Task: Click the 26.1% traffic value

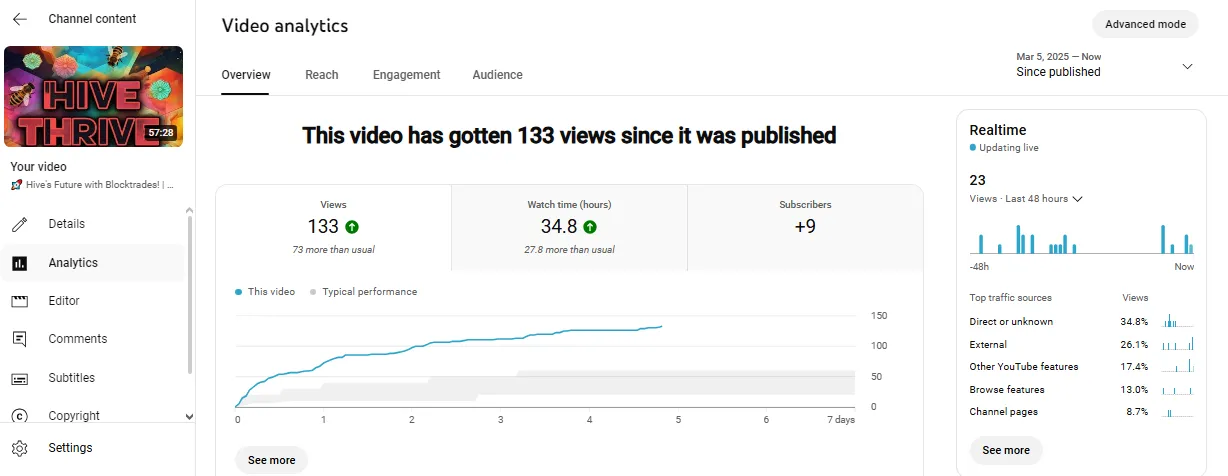Action: coord(1134,345)
